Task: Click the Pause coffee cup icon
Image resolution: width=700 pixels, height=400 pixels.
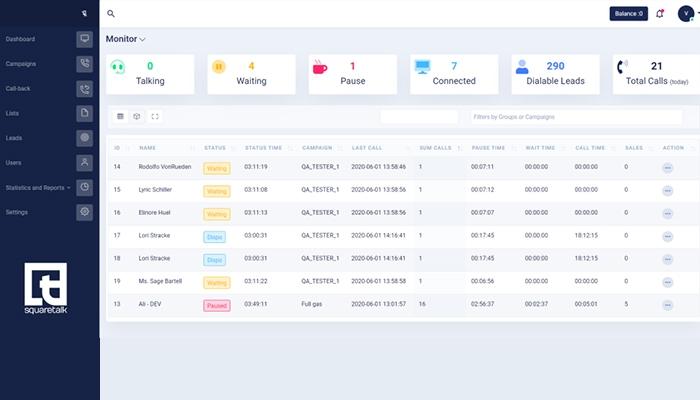Action: (320, 67)
